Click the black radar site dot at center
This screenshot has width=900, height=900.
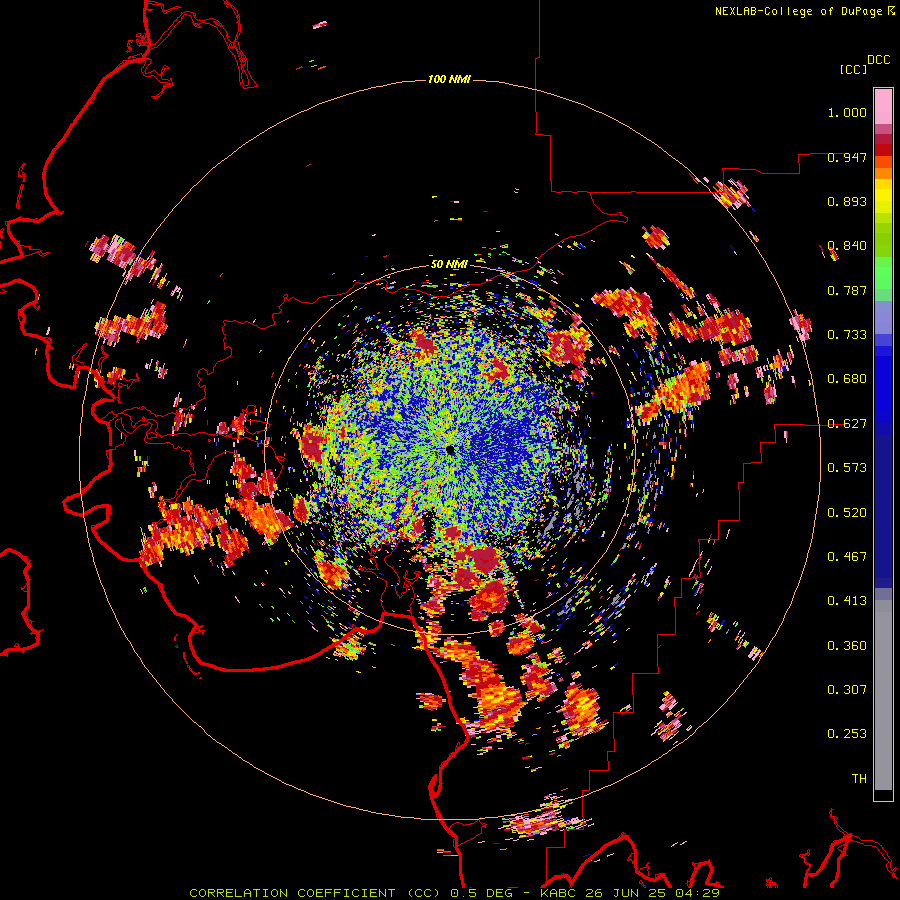tap(450, 450)
